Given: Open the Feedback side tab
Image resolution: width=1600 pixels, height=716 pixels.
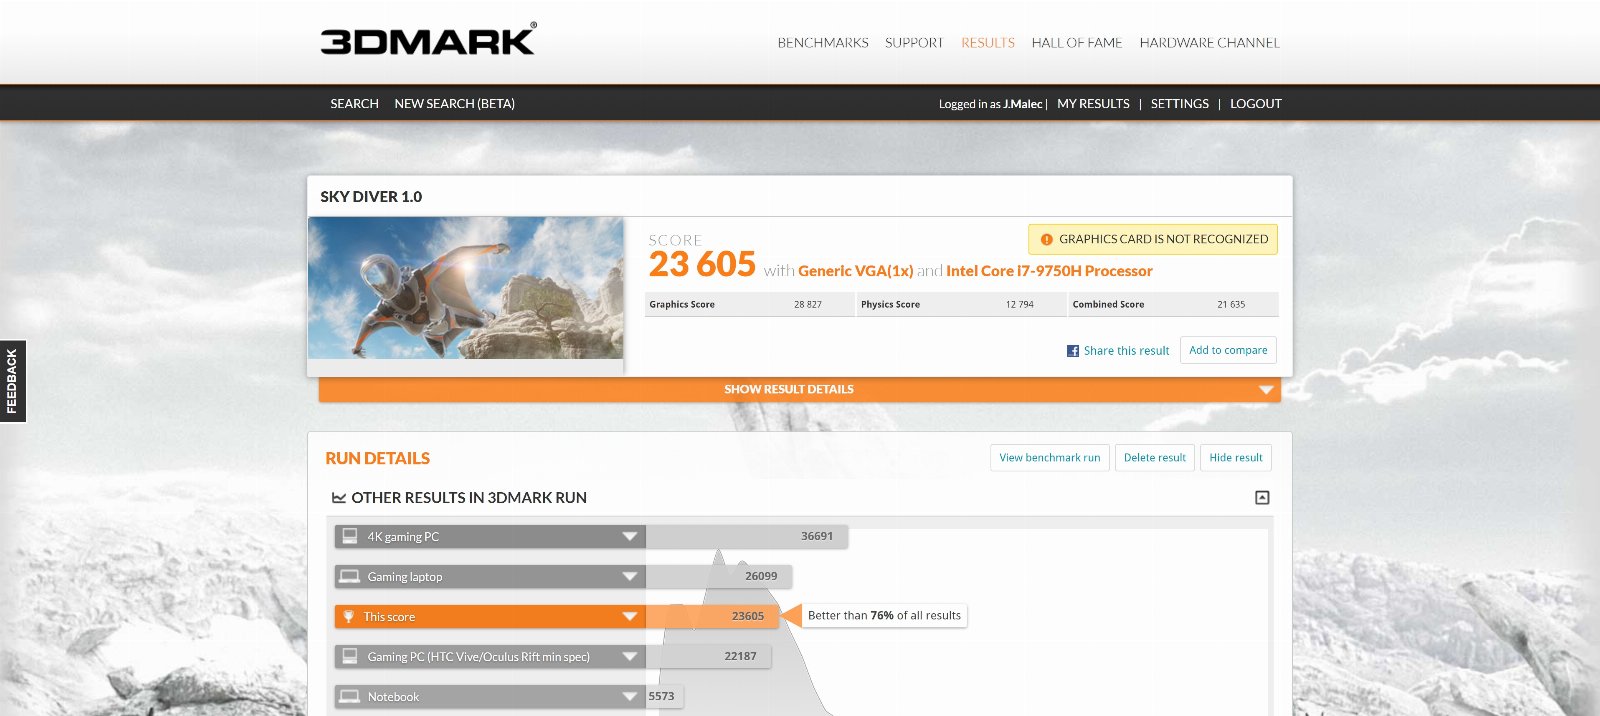Looking at the screenshot, I should 12,381.
